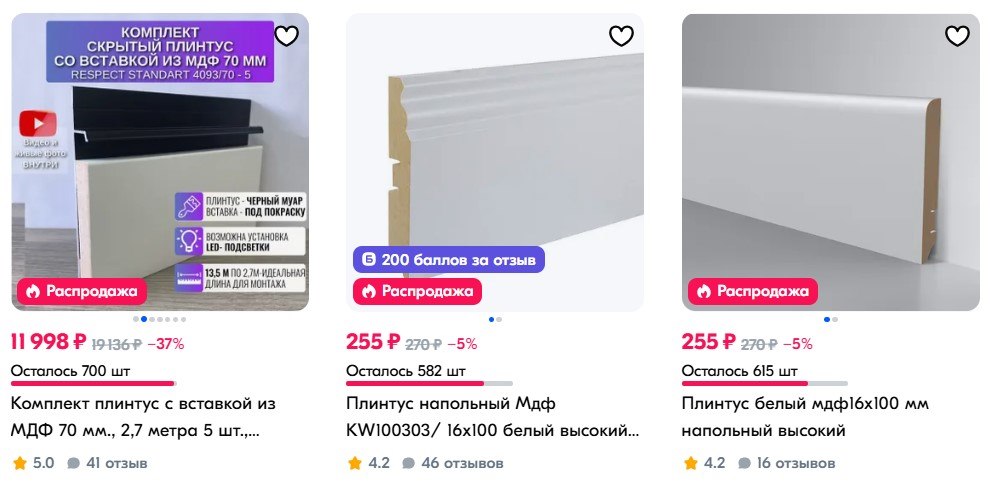
Task: Click Распродажа badge on middle product
Action: pos(417,291)
